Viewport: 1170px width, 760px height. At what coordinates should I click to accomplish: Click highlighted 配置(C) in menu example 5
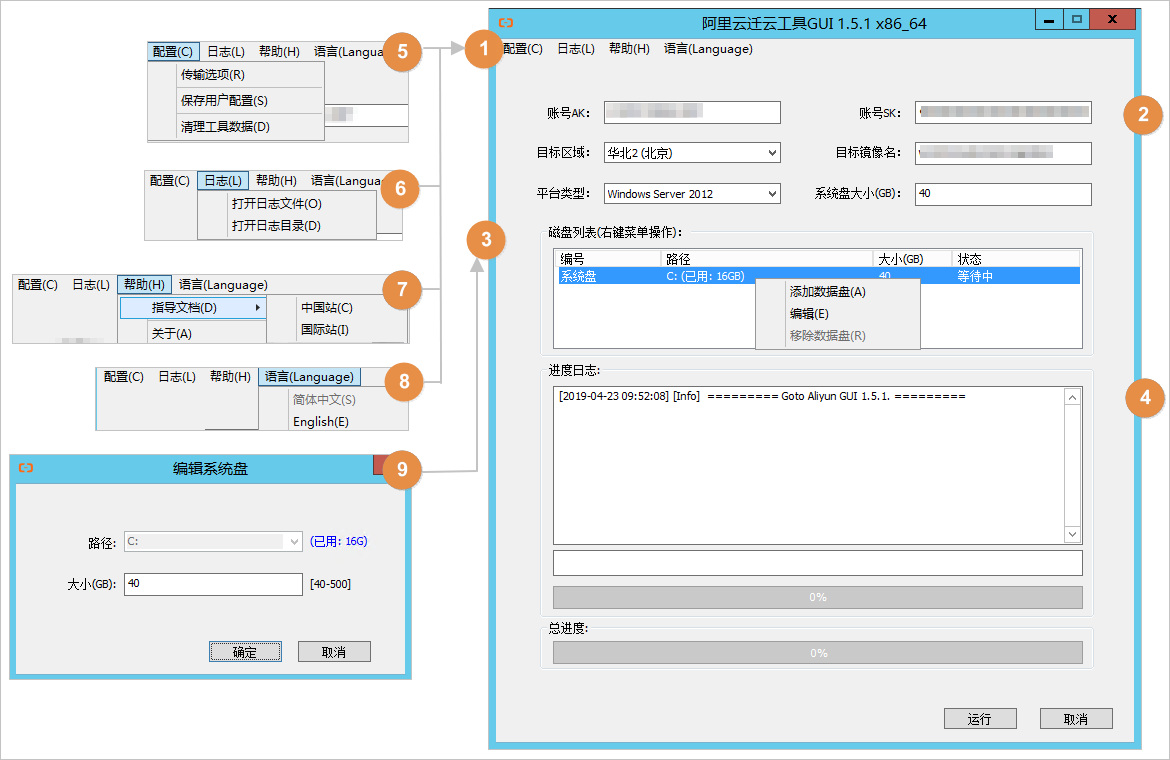pyautogui.click(x=173, y=51)
